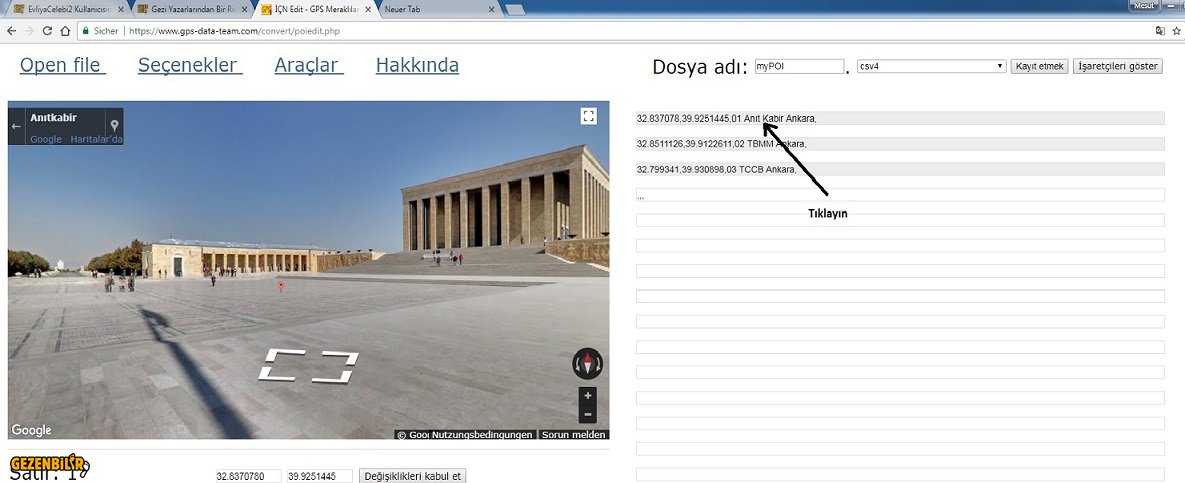Open the csv4 file format dropdown
This screenshot has height=483, width=1185.
coord(931,66)
